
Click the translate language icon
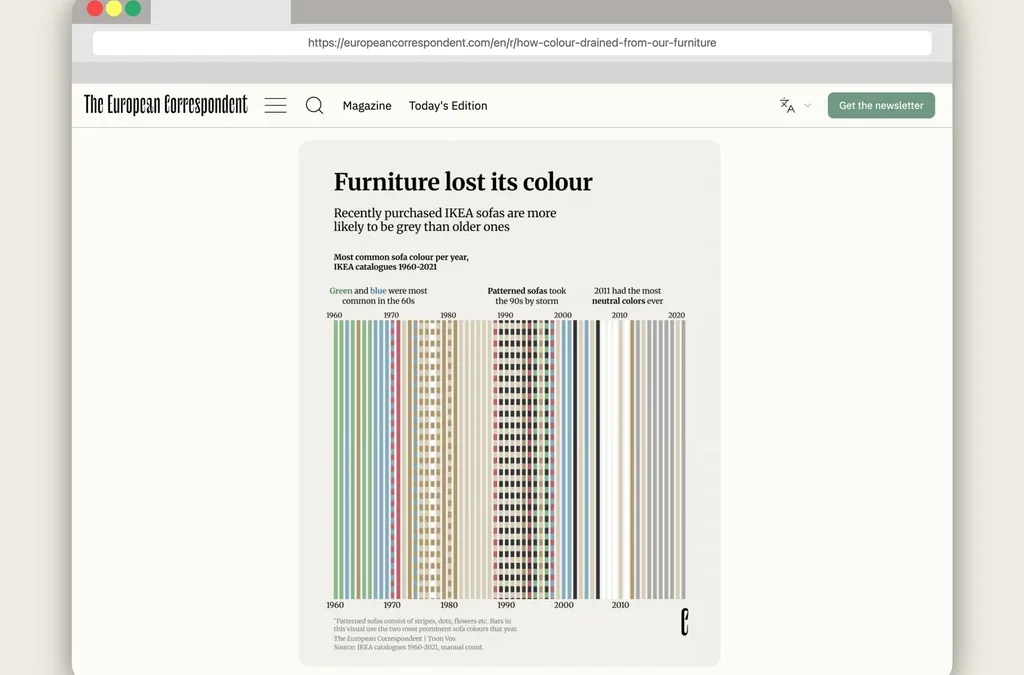click(x=787, y=105)
